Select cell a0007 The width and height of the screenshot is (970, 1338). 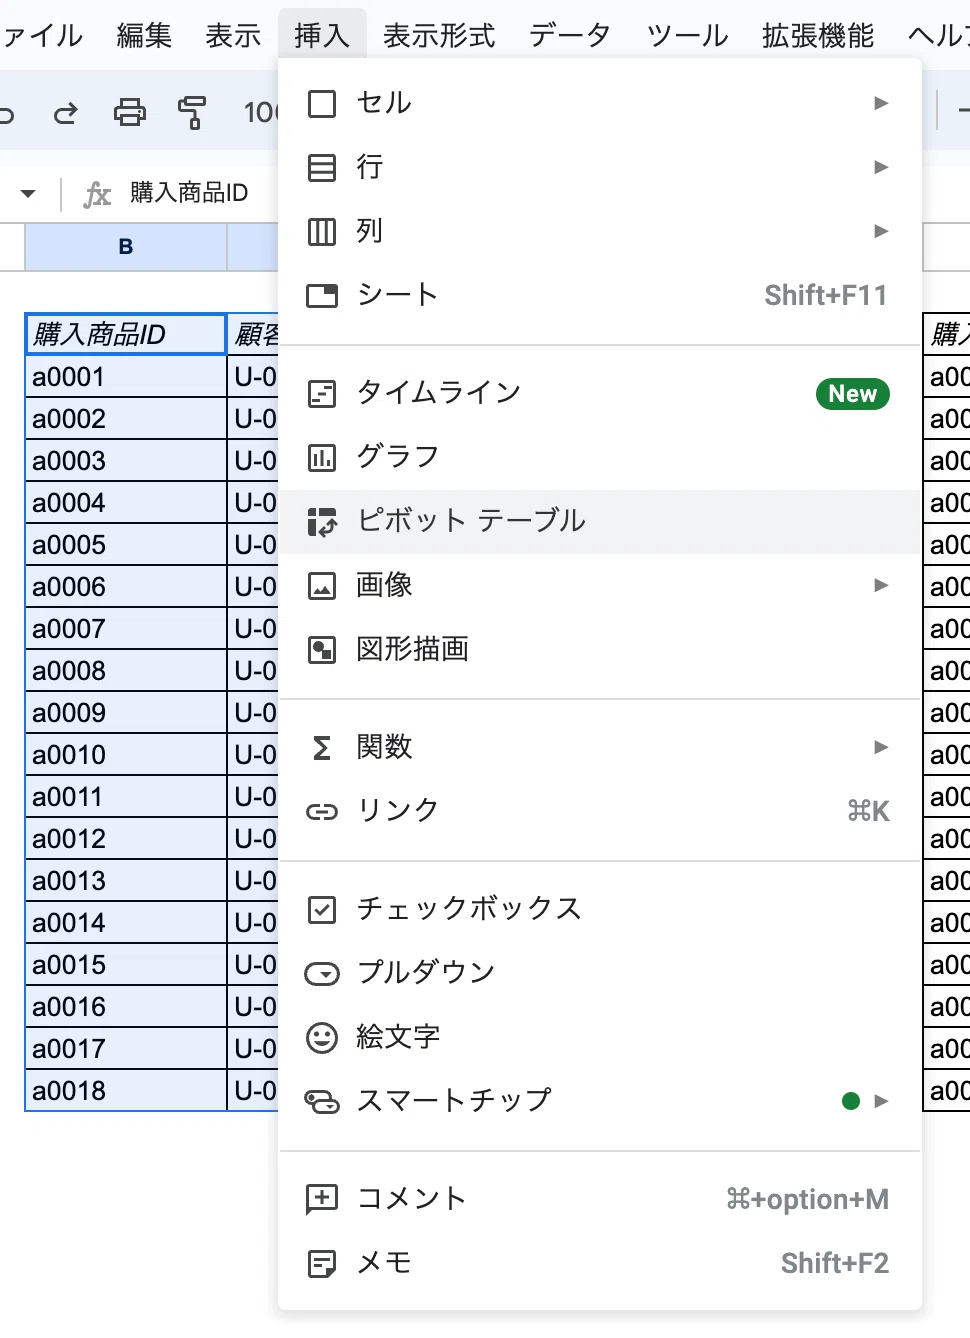126,629
